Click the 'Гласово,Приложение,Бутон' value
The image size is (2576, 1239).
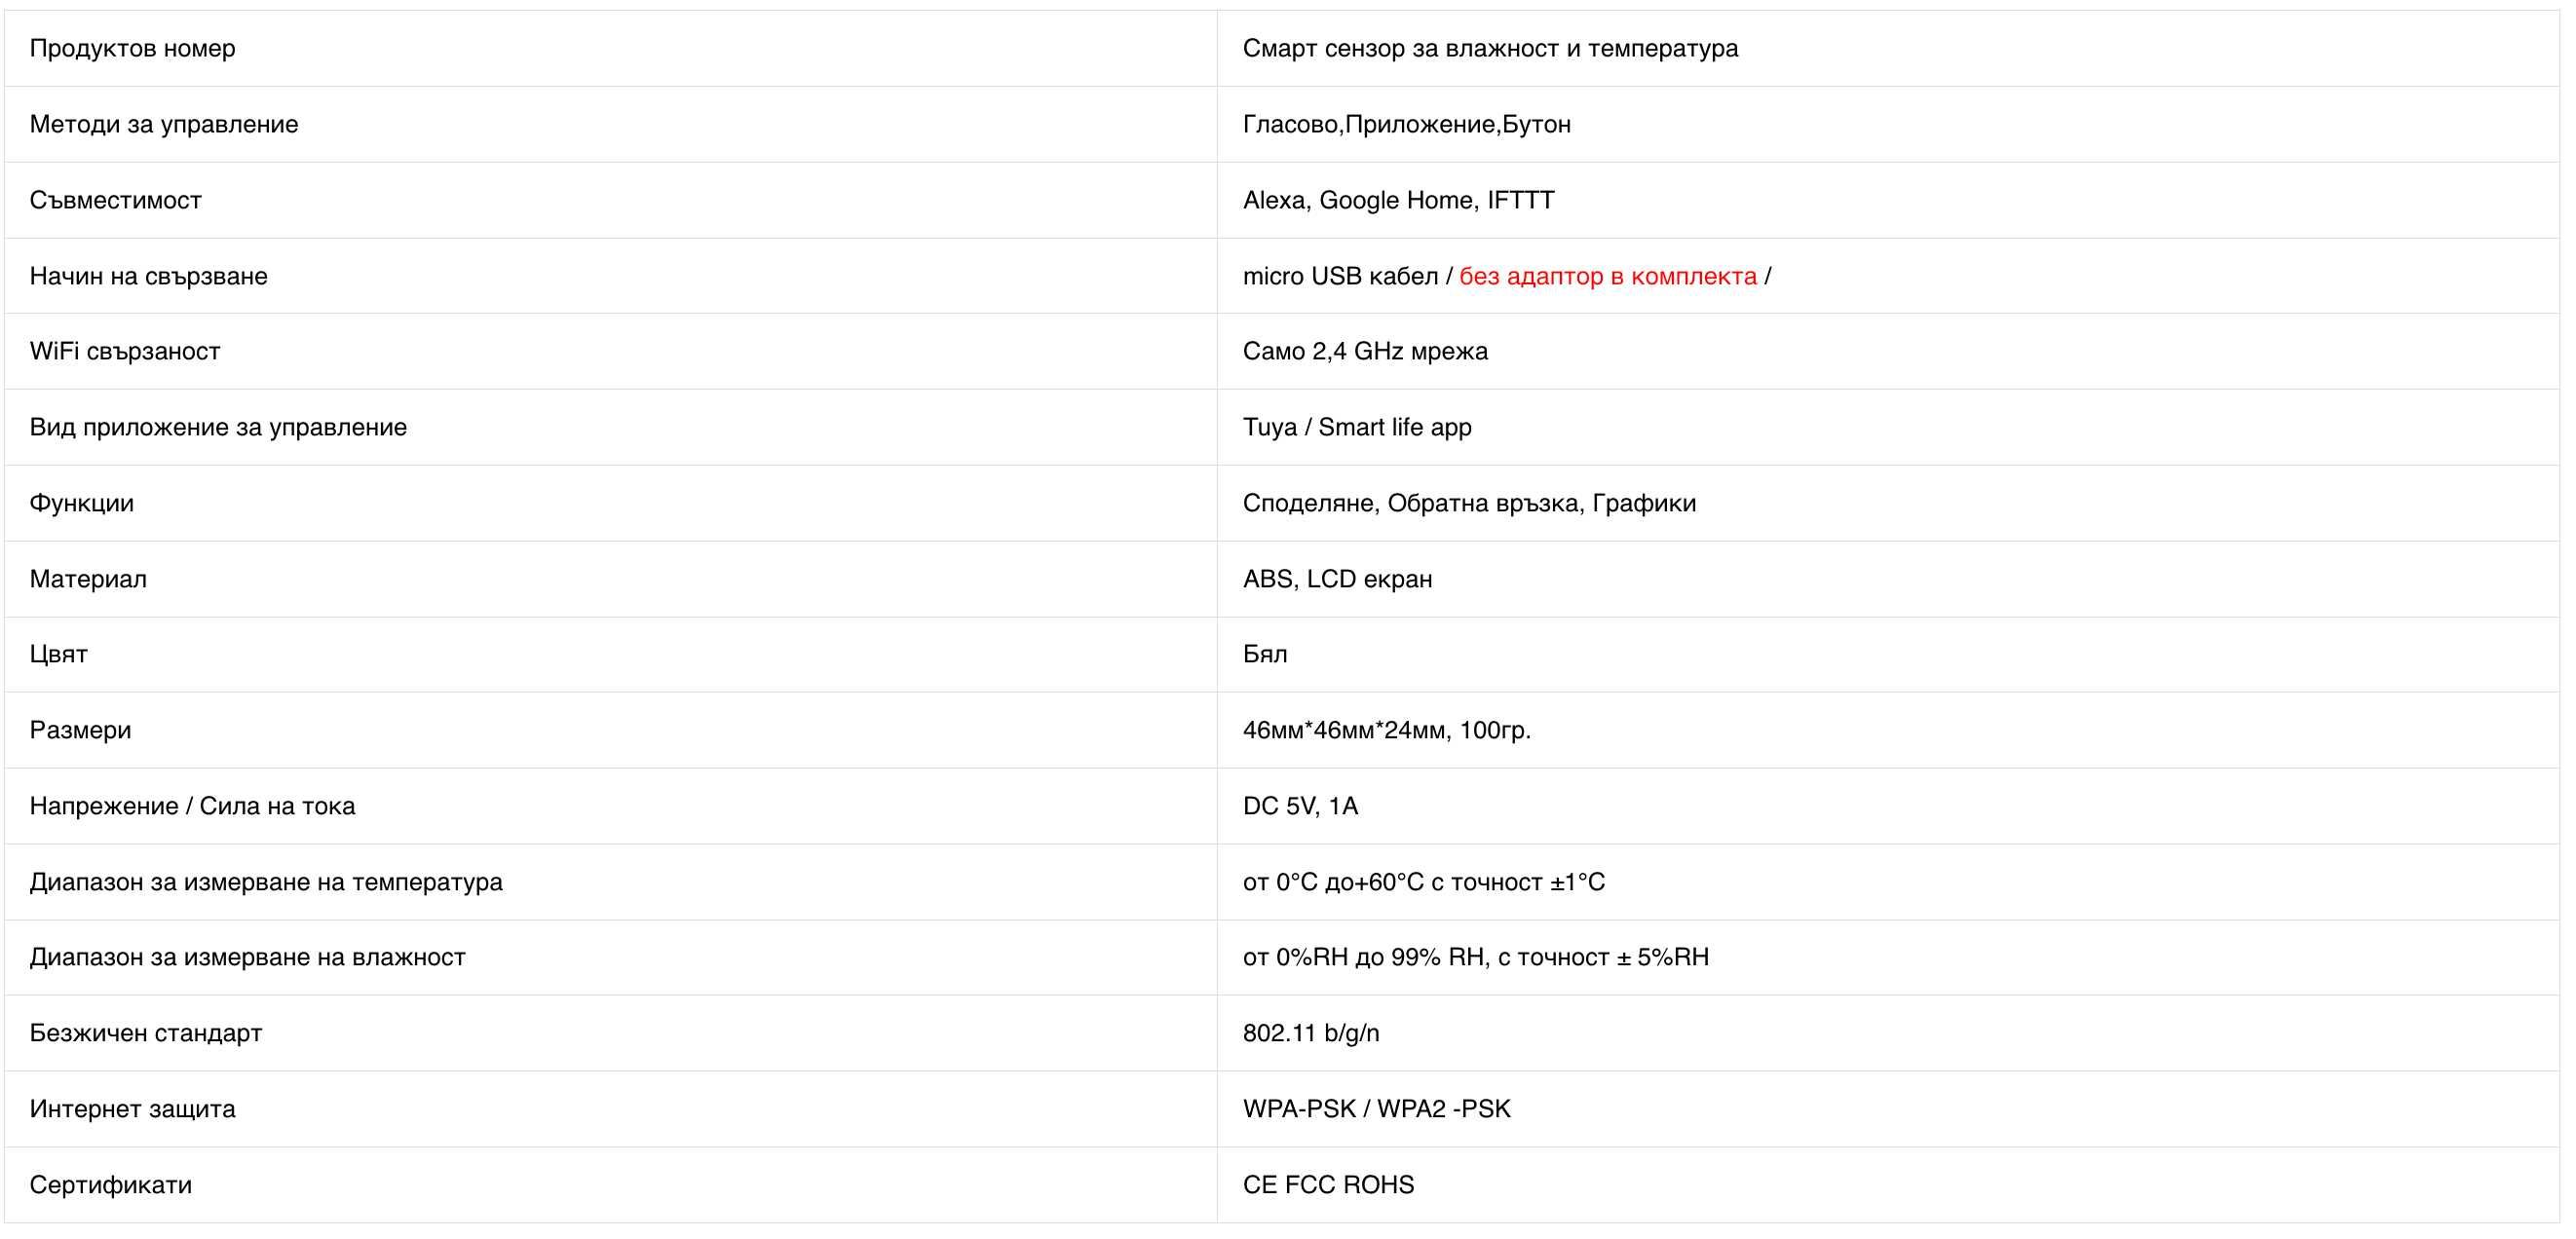point(1406,124)
